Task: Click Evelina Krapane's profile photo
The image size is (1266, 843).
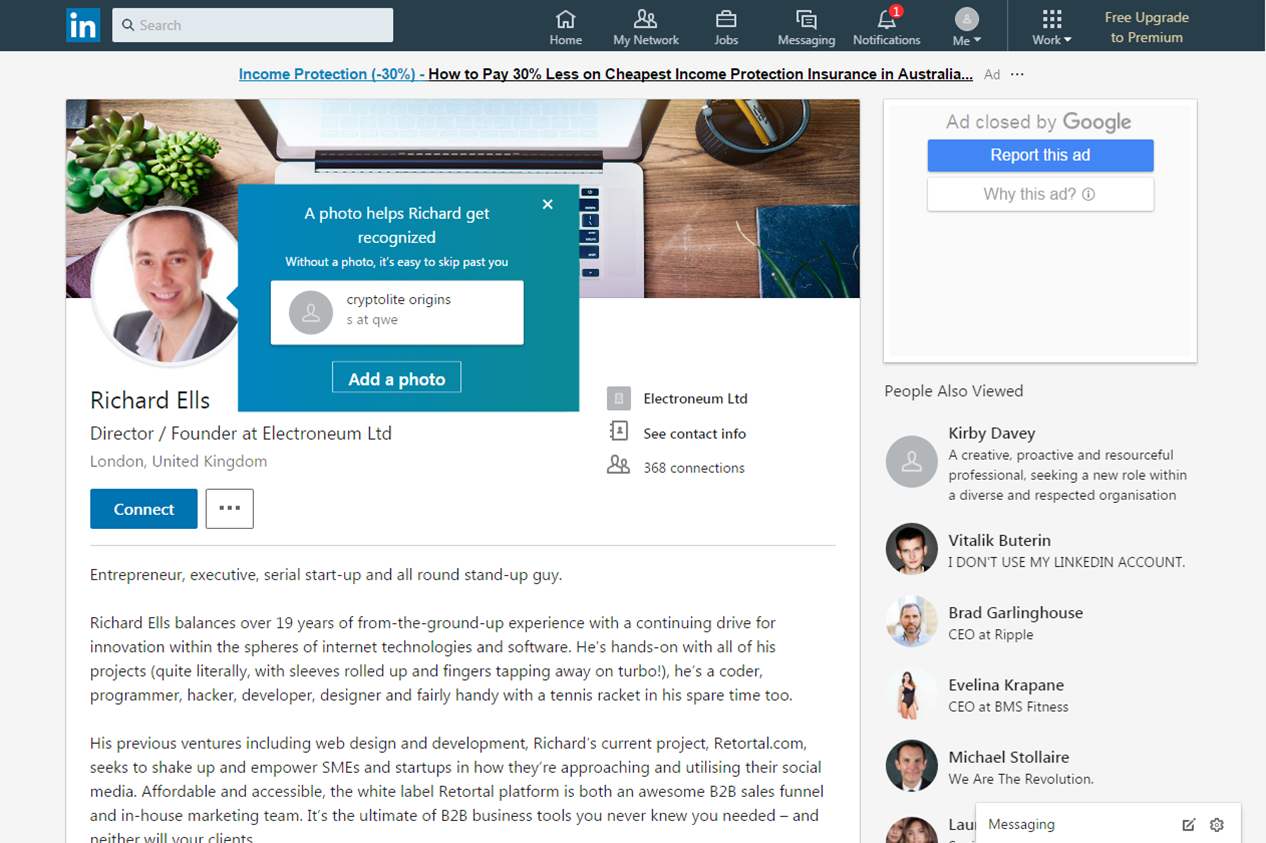Action: [x=912, y=693]
